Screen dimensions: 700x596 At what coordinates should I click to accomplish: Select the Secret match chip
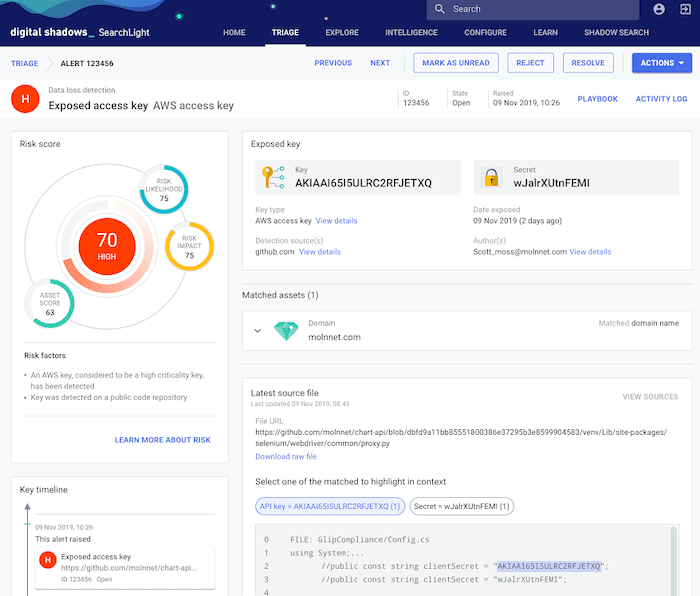click(x=462, y=506)
